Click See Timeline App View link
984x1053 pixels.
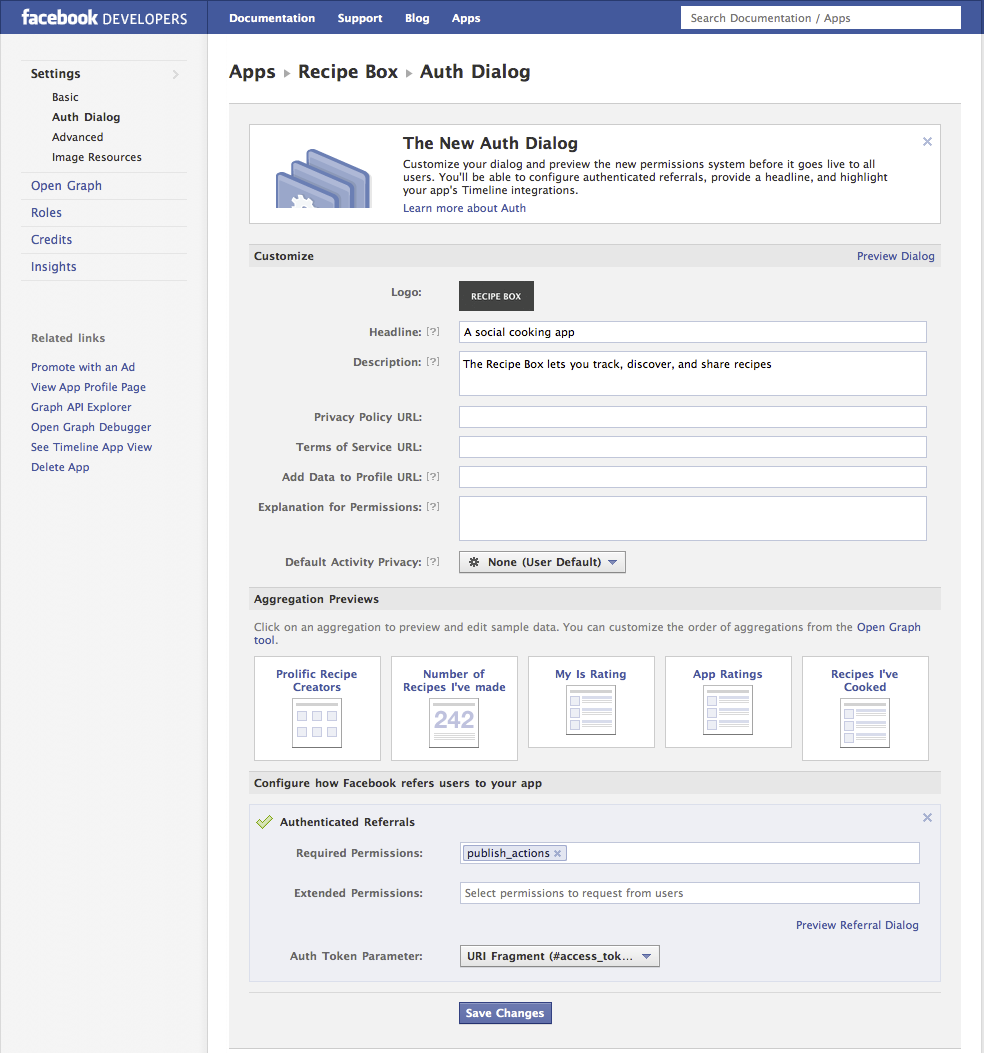[91, 447]
